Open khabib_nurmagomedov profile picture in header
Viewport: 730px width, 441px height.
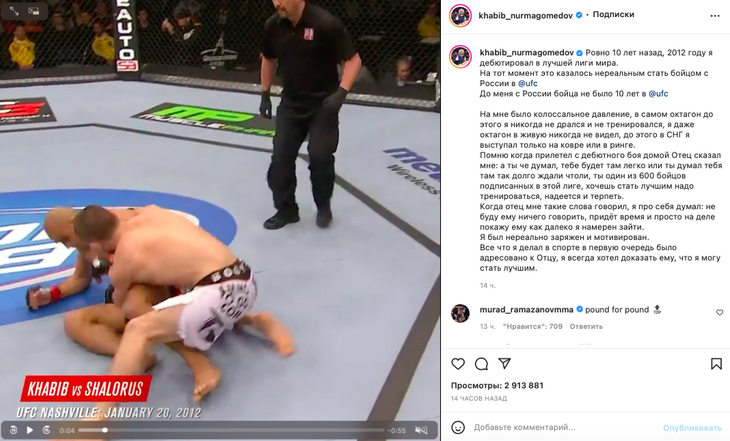[460, 16]
